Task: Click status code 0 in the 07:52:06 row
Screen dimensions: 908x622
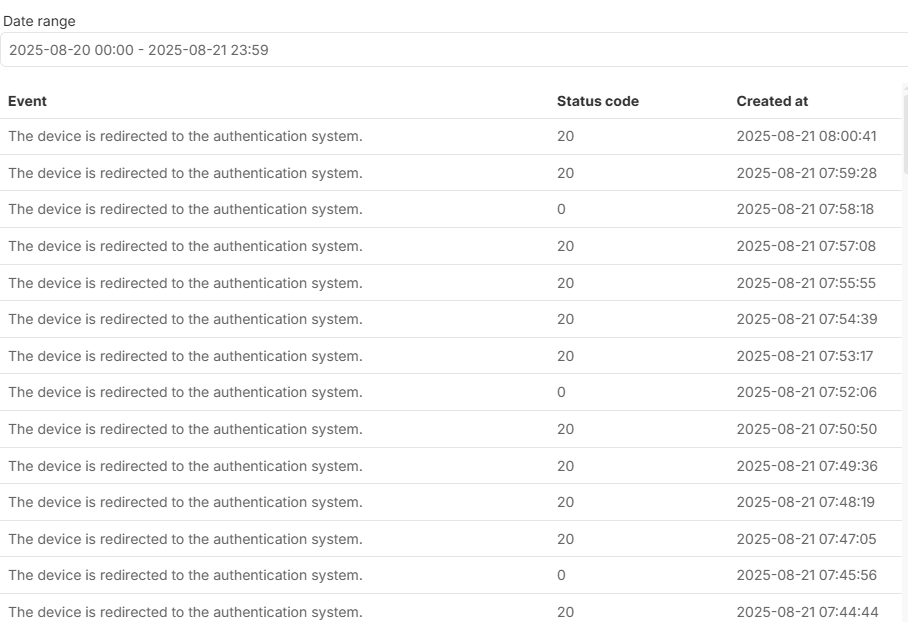Action: tap(561, 393)
